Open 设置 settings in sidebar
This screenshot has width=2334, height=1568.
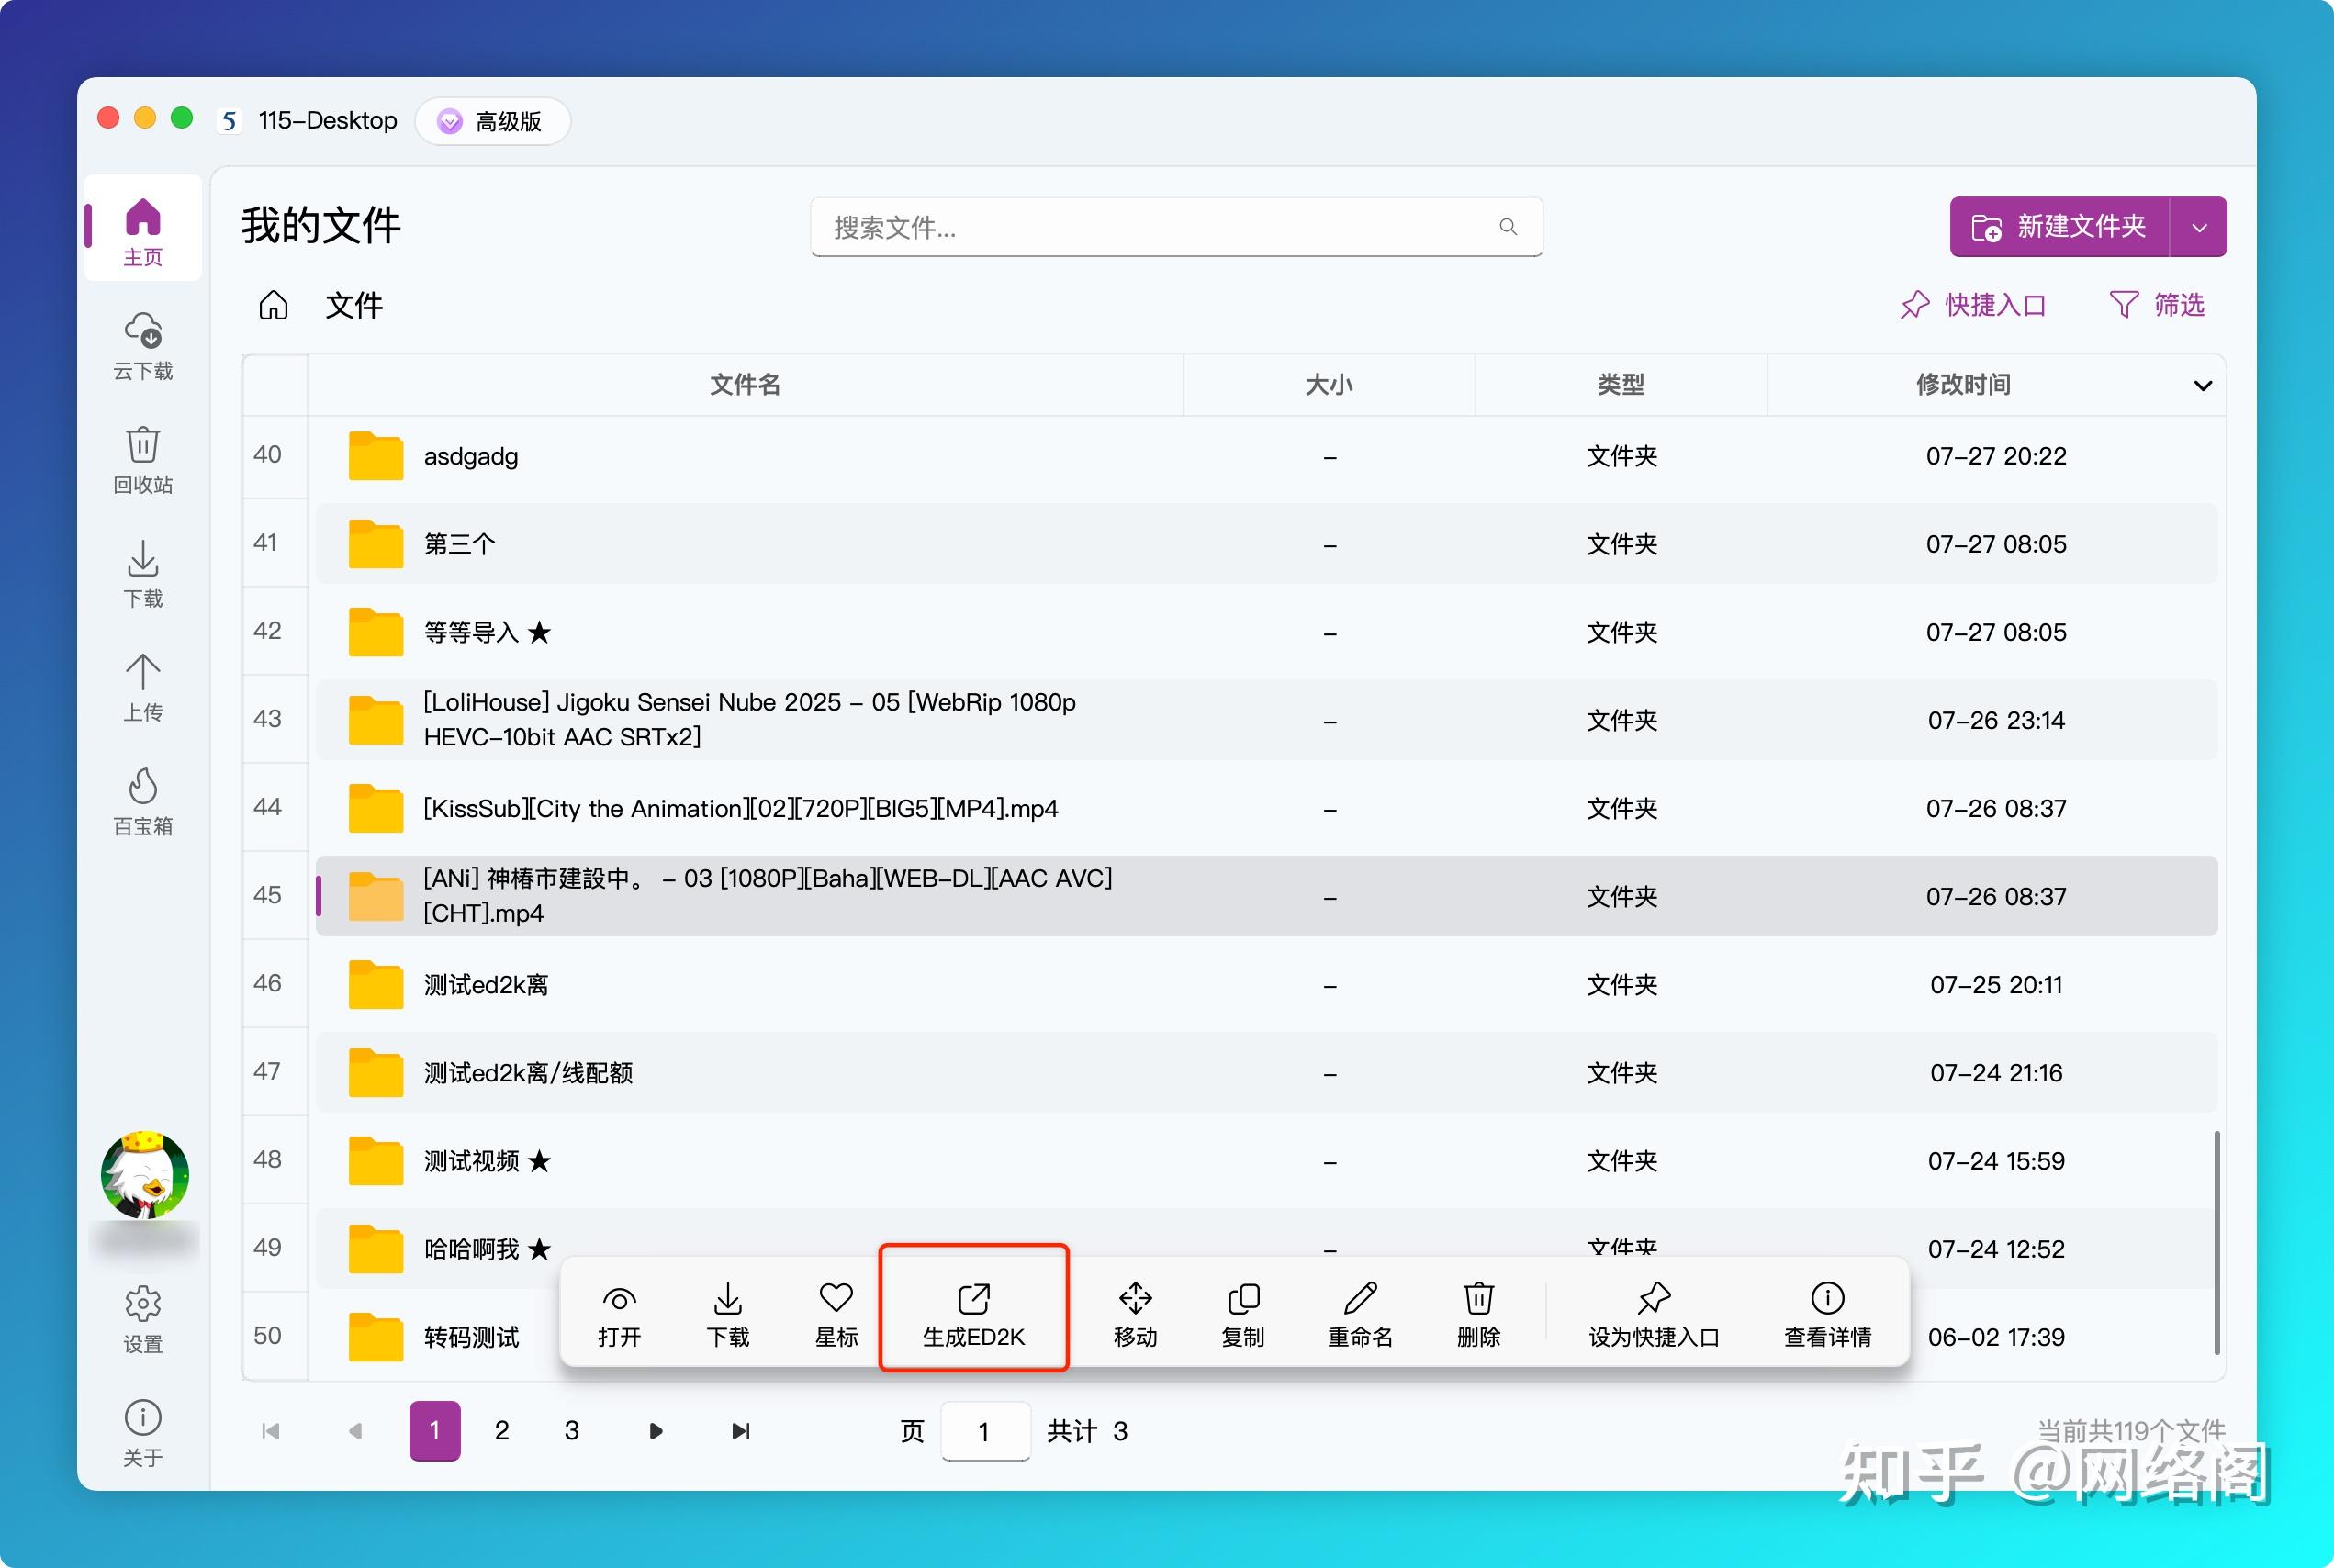pos(143,1319)
